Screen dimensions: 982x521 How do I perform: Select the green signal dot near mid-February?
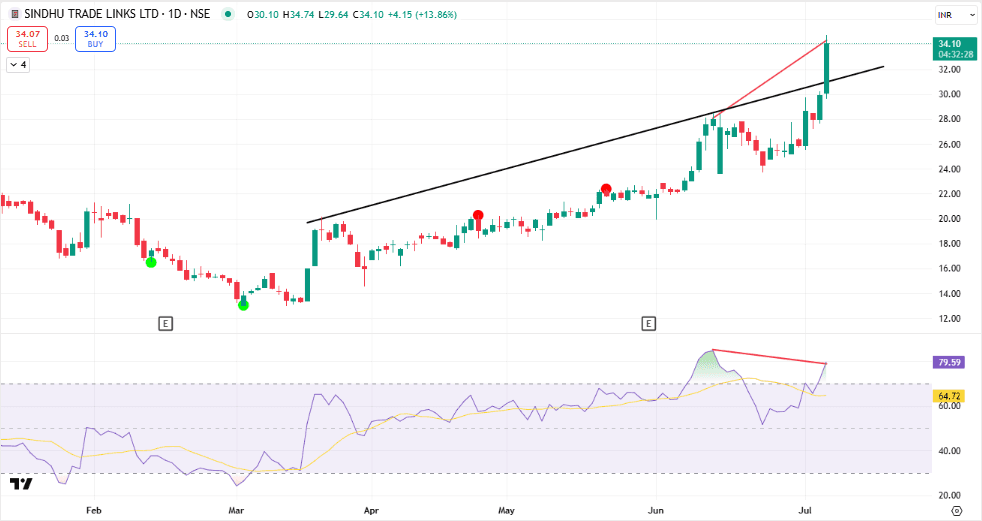(x=151, y=262)
